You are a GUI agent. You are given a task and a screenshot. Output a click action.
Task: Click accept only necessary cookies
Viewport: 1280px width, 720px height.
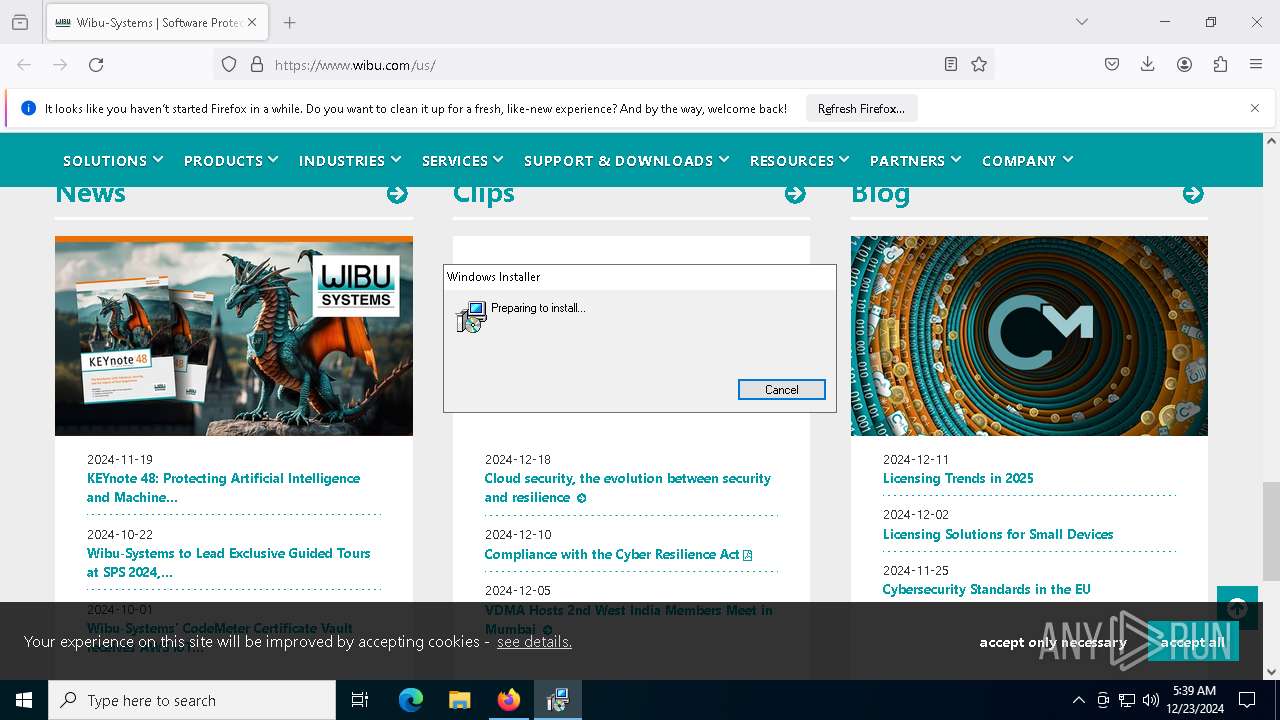tap(1053, 642)
